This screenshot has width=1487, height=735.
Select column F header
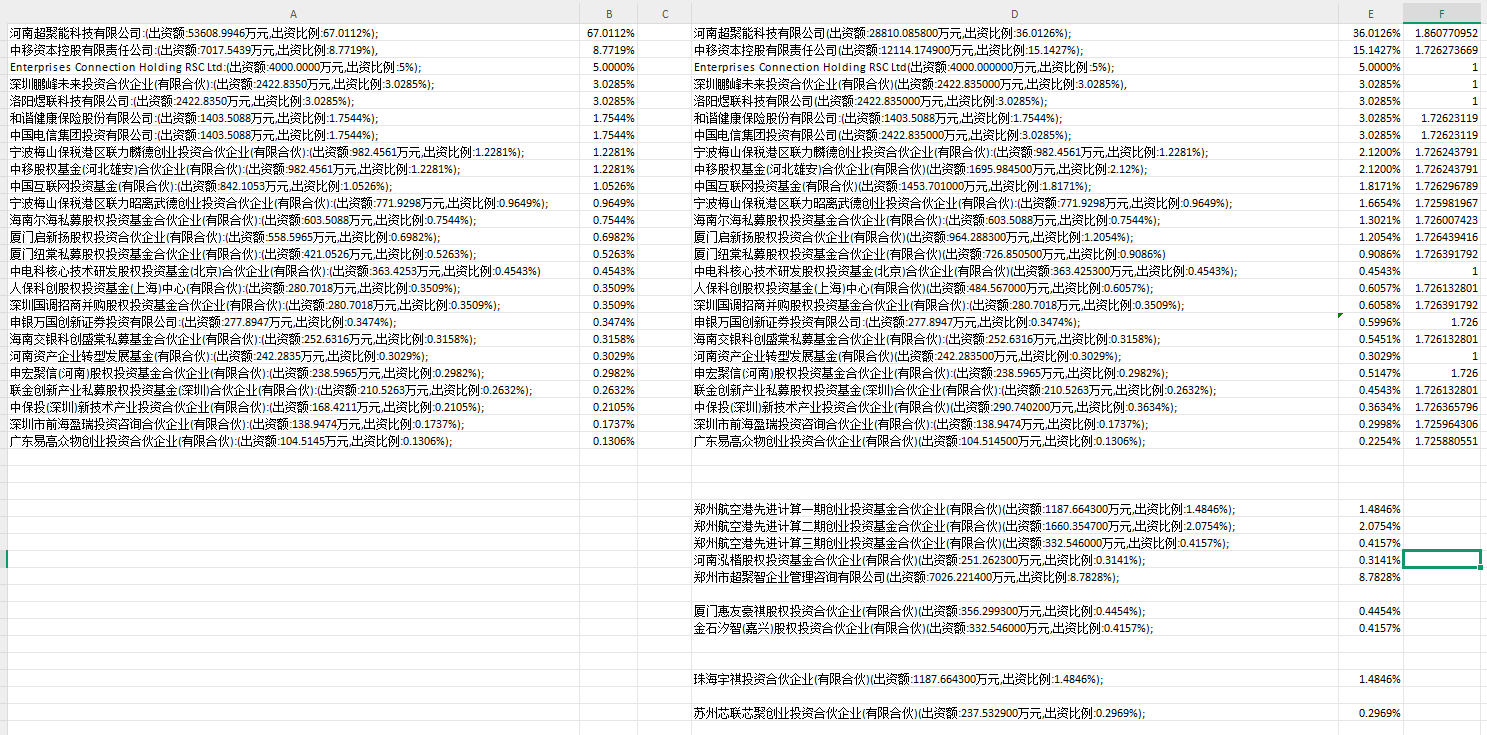click(1442, 13)
